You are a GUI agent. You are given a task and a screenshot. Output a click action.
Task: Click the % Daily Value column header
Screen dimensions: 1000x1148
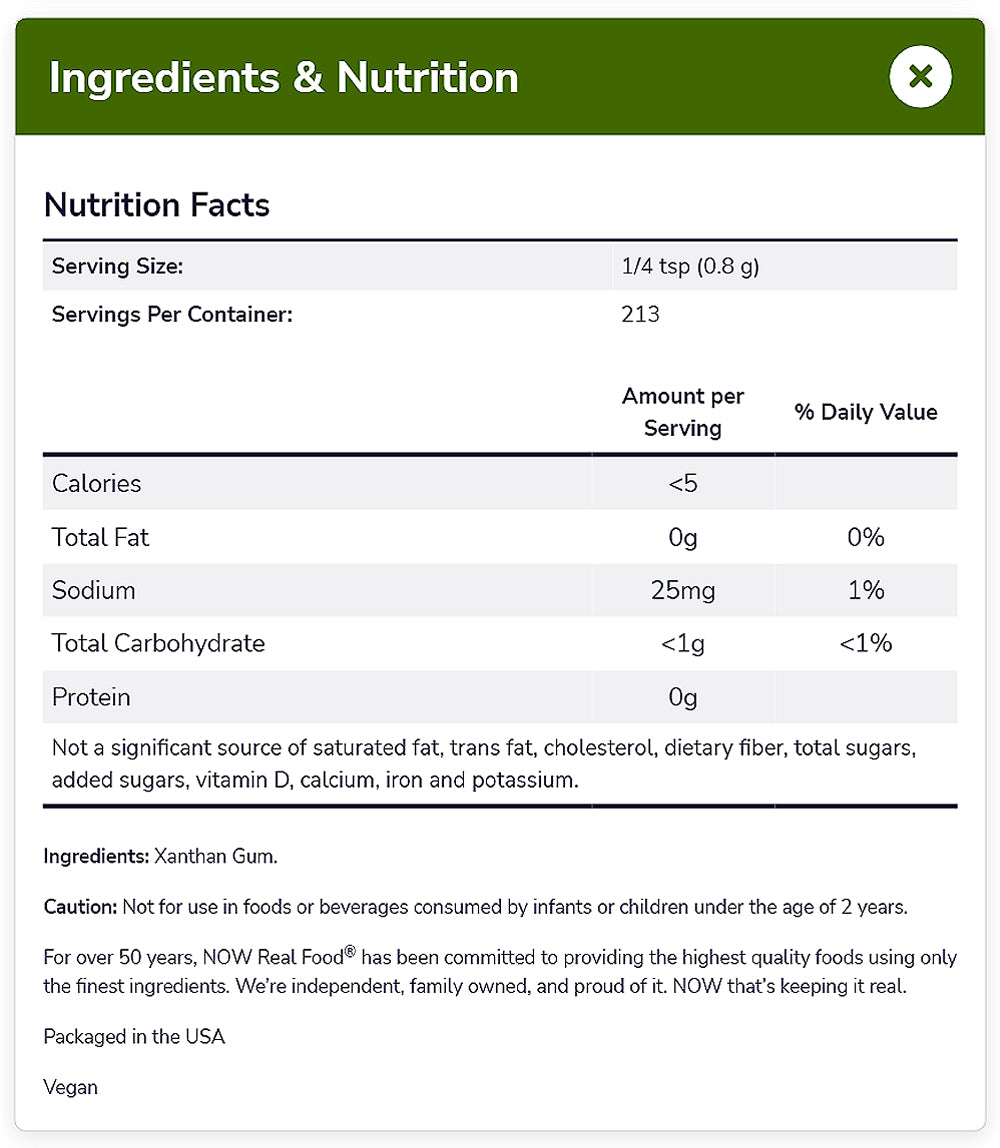click(866, 412)
